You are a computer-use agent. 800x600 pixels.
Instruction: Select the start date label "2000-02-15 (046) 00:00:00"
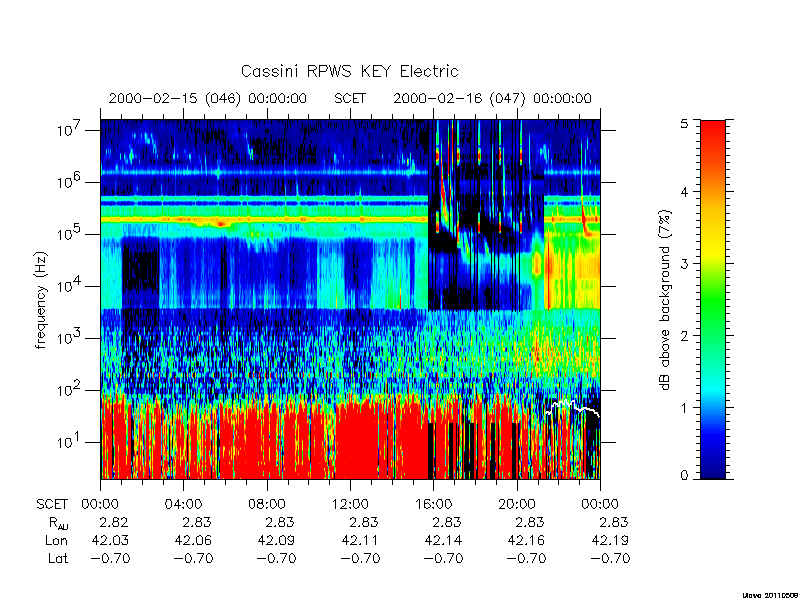click(x=208, y=98)
